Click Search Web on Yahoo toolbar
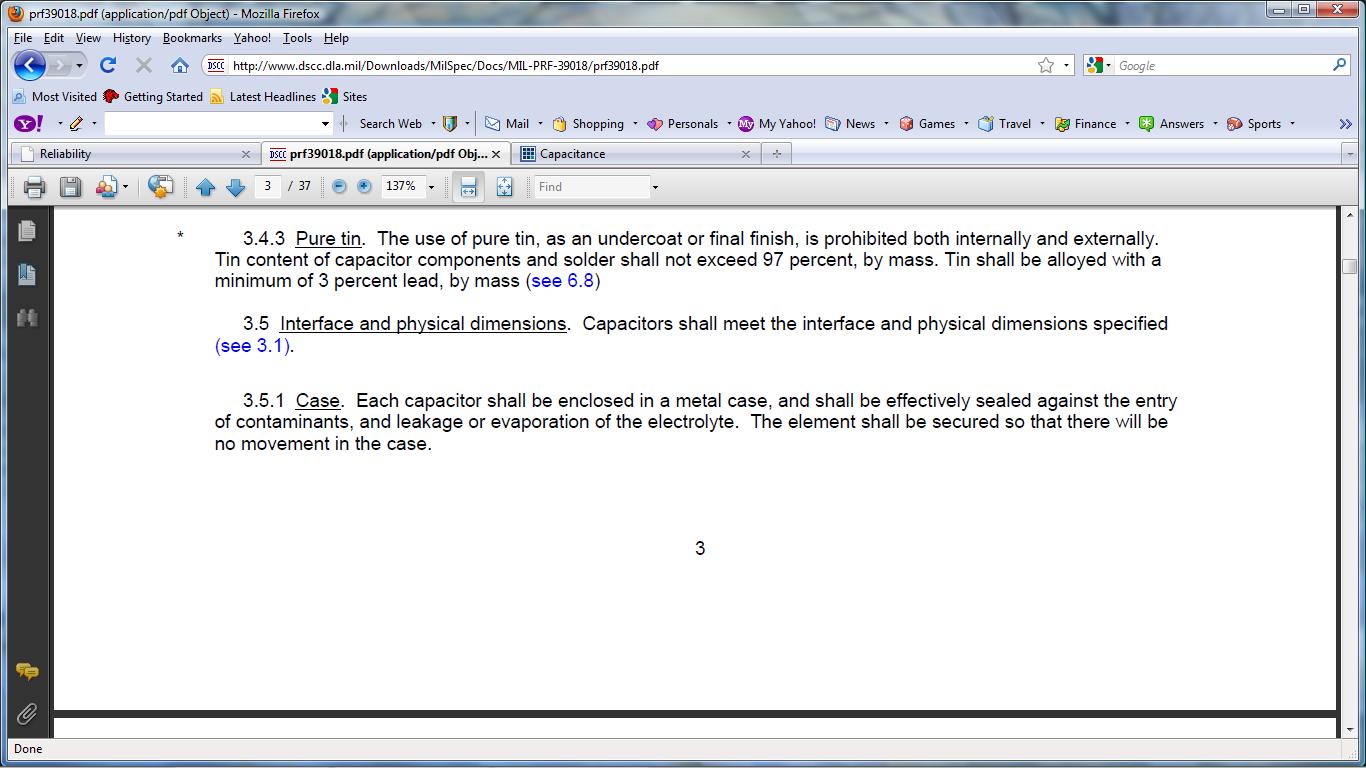Screen dimensions: 1366x768 [x=390, y=124]
